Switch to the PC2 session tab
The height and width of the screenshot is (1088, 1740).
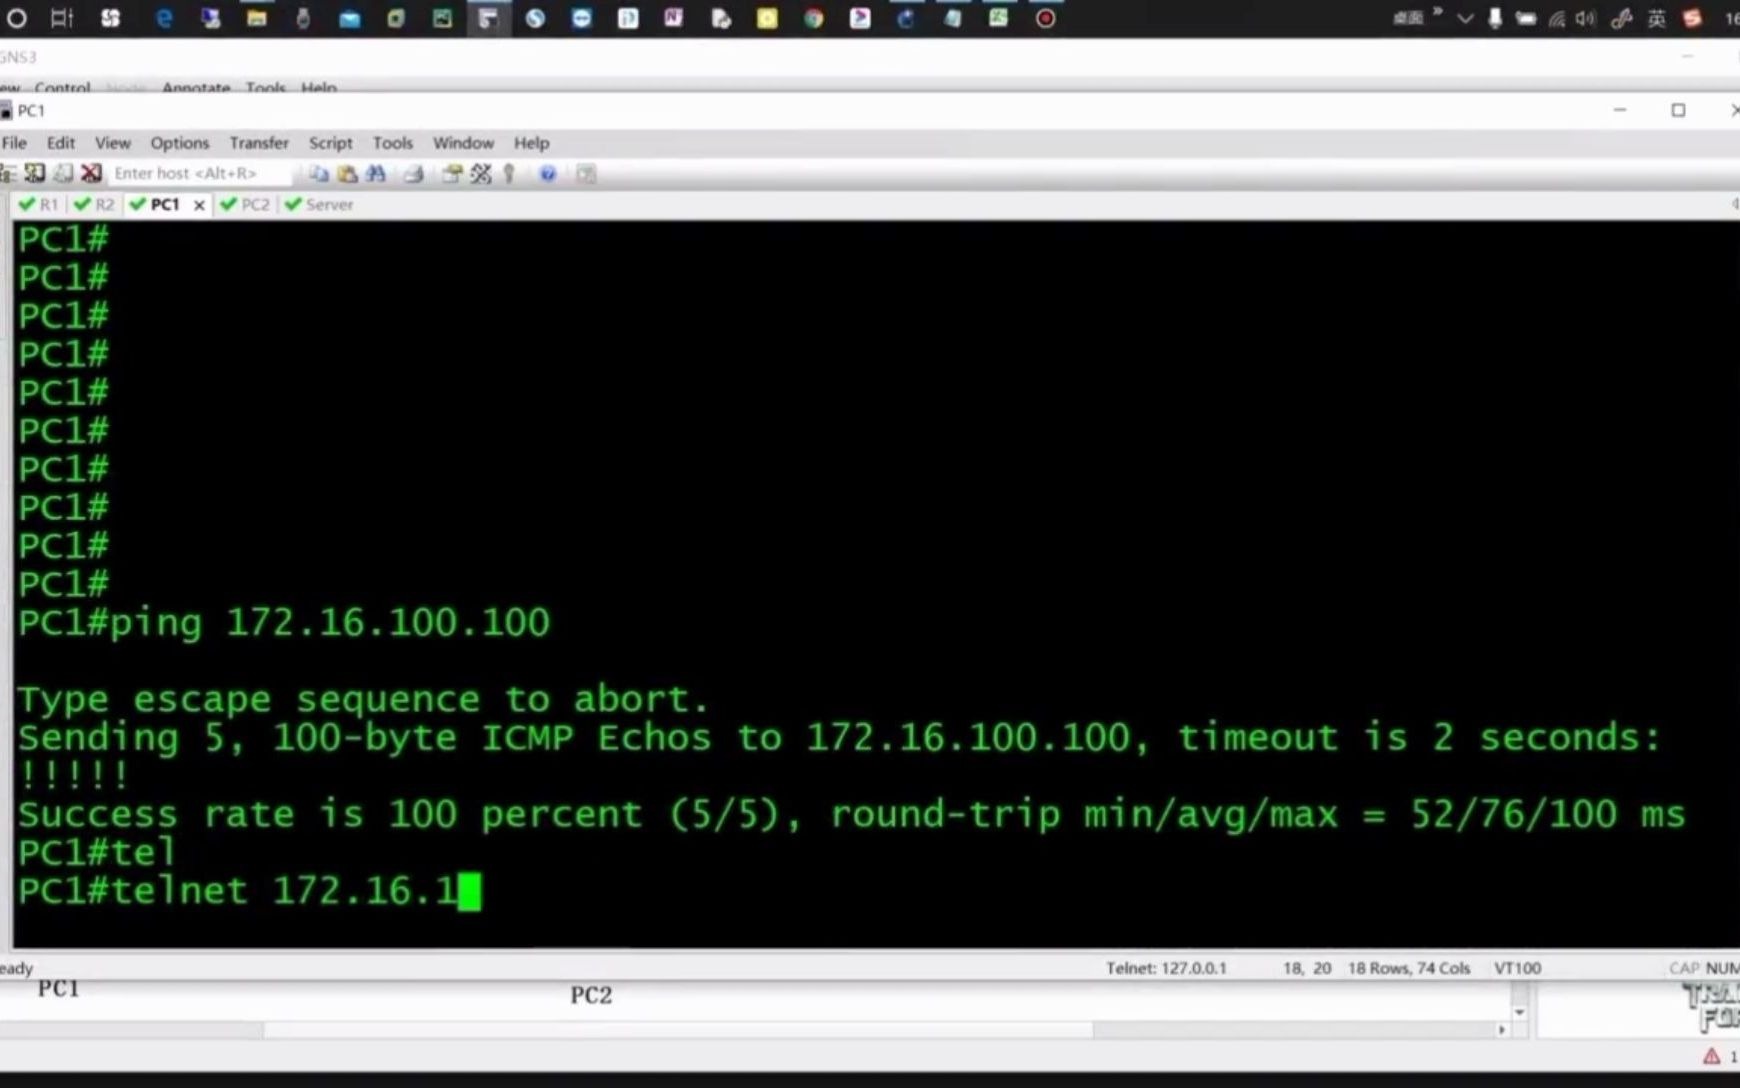[x=246, y=205]
